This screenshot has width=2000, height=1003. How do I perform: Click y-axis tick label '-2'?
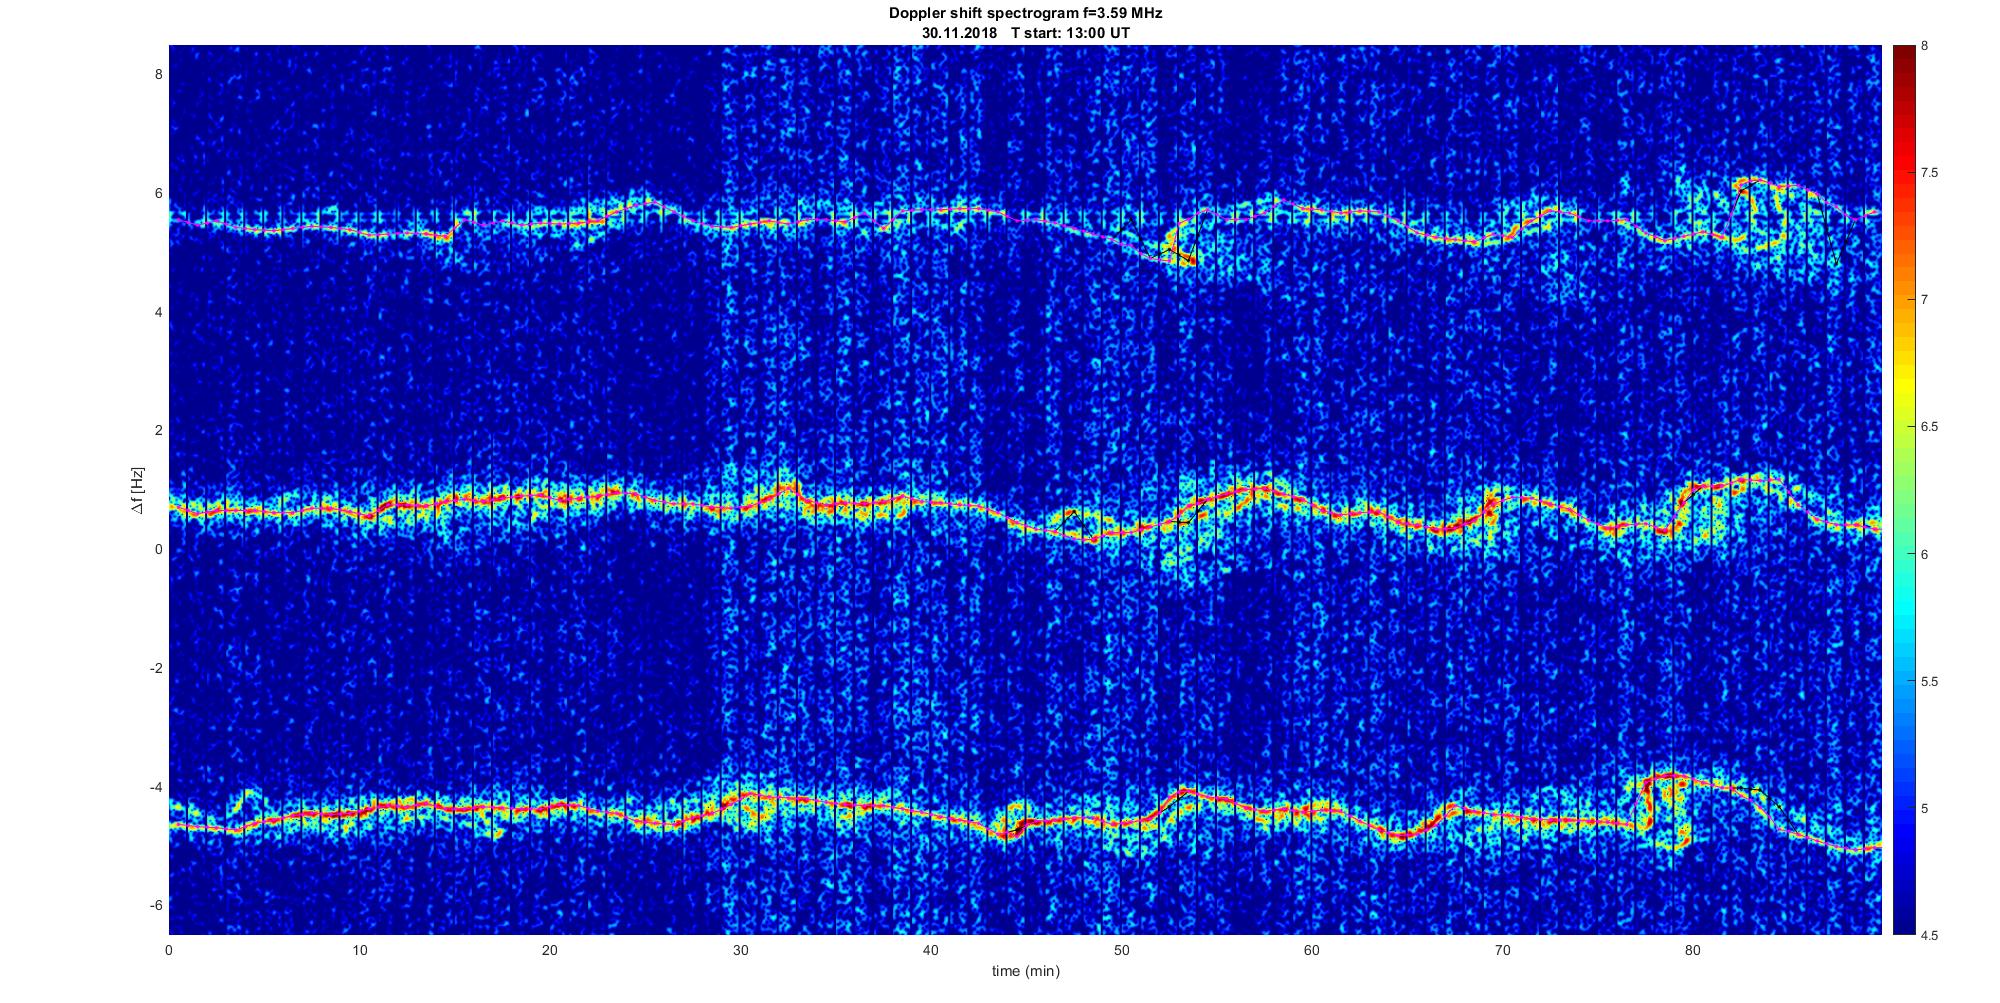[155, 668]
